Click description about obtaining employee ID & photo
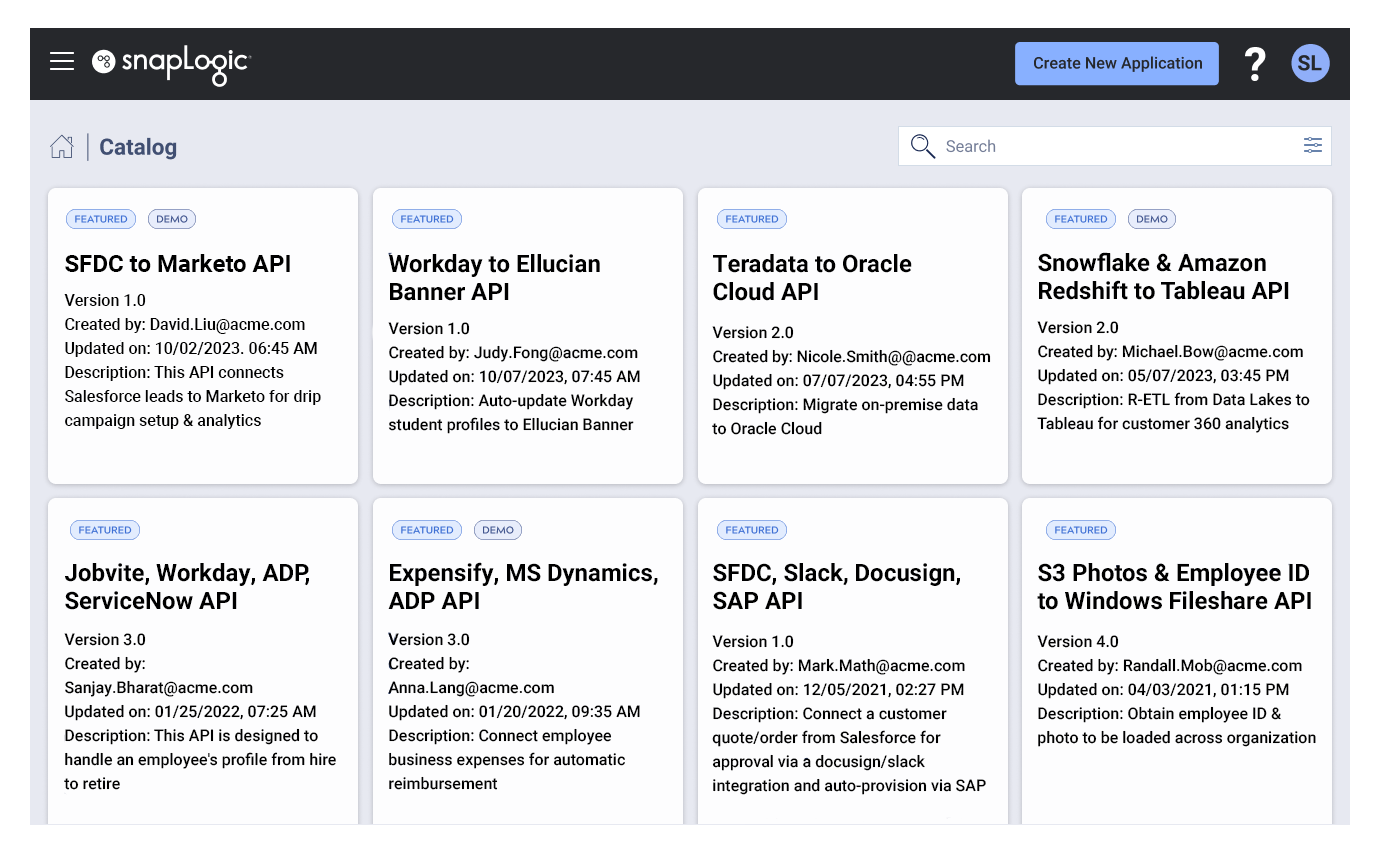1380x853 pixels. pos(1177,725)
